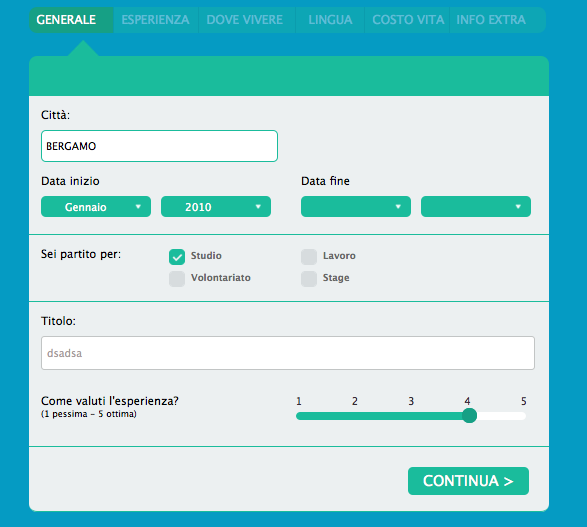587x527 pixels.
Task: Tick the Stage checkbox
Action: pyautogui.click(x=309, y=279)
